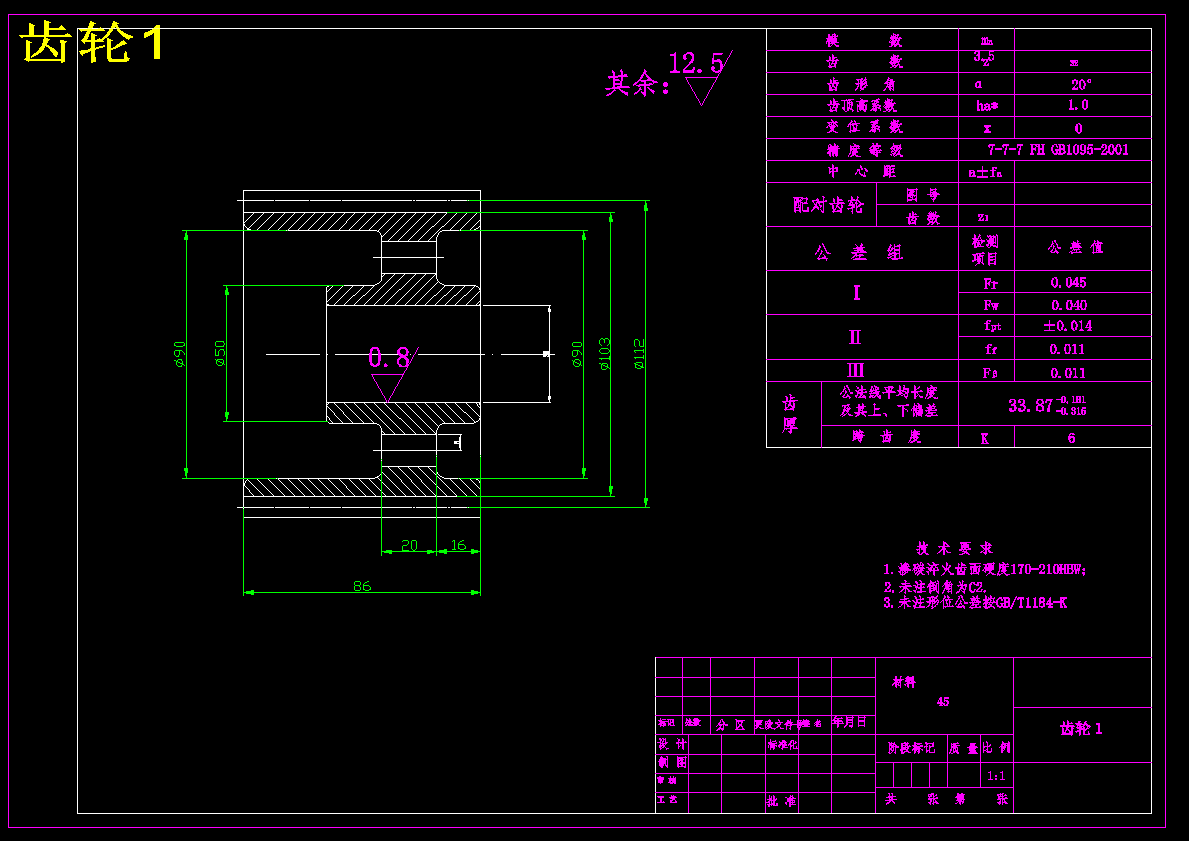Select note '2.未注倒角为C2.'

pyautogui.click(x=935, y=587)
